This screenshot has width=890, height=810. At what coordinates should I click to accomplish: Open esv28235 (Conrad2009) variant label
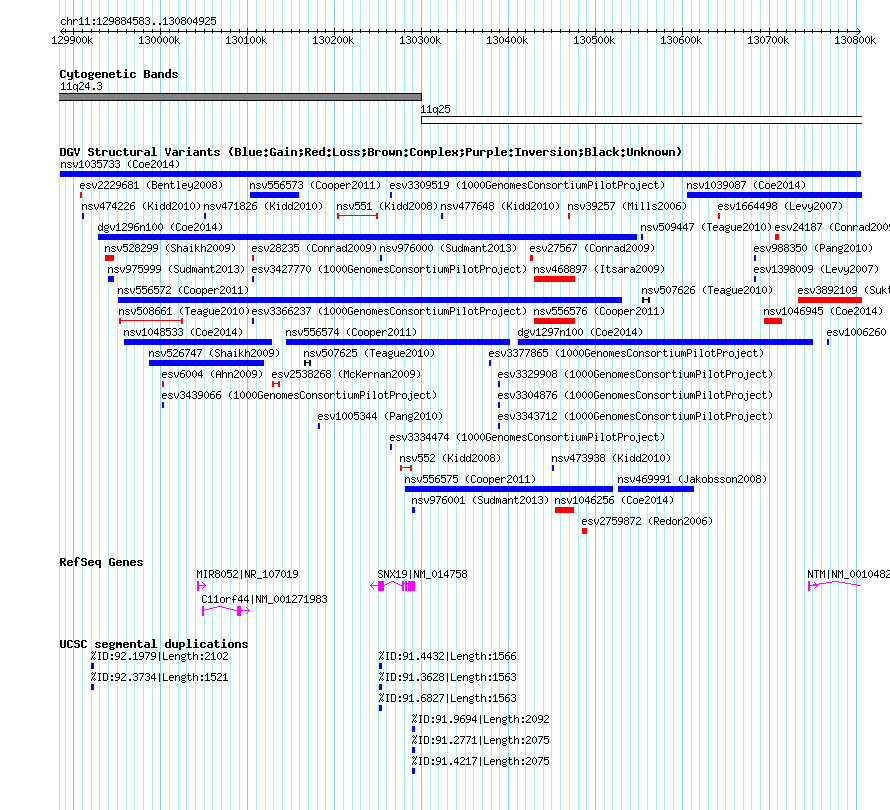point(314,248)
